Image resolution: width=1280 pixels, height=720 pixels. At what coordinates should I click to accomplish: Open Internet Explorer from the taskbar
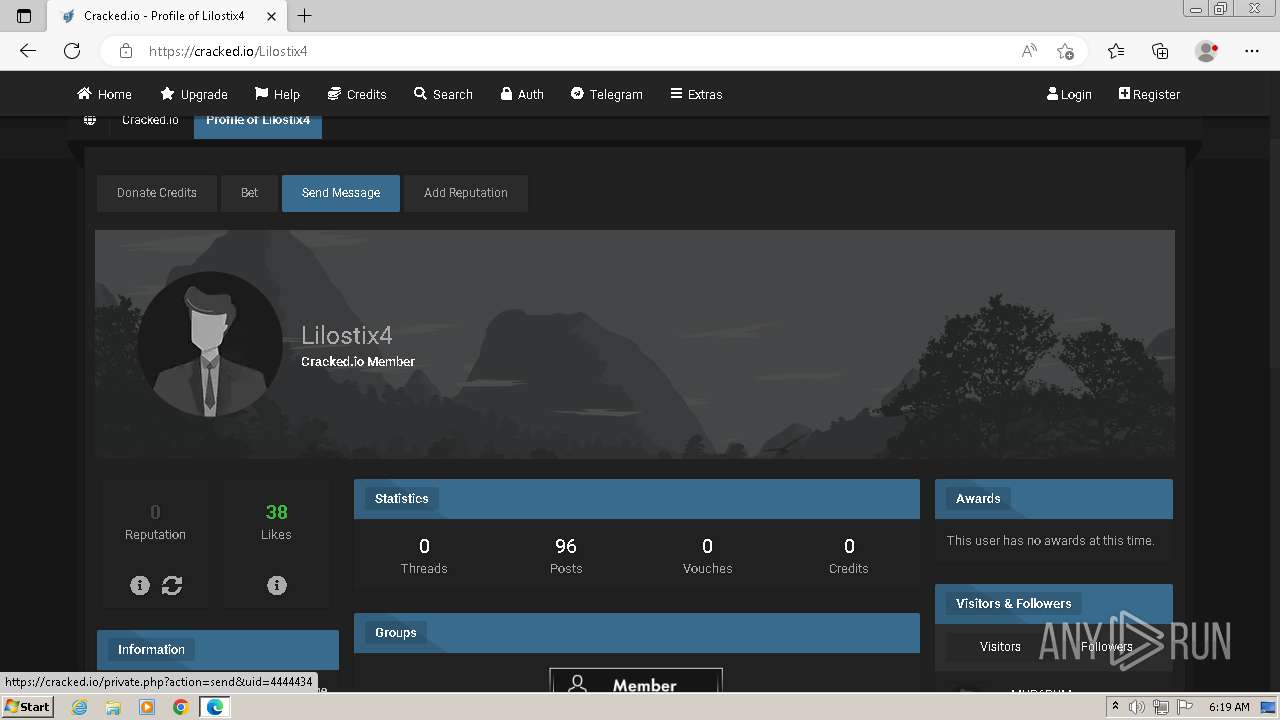pyautogui.click(x=80, y=707)
